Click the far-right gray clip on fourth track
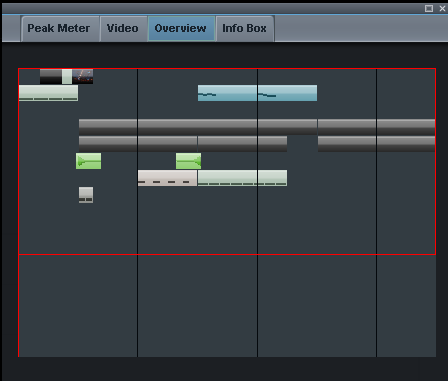The width and height of the screenshot is (448, 381). coord(406,144)
